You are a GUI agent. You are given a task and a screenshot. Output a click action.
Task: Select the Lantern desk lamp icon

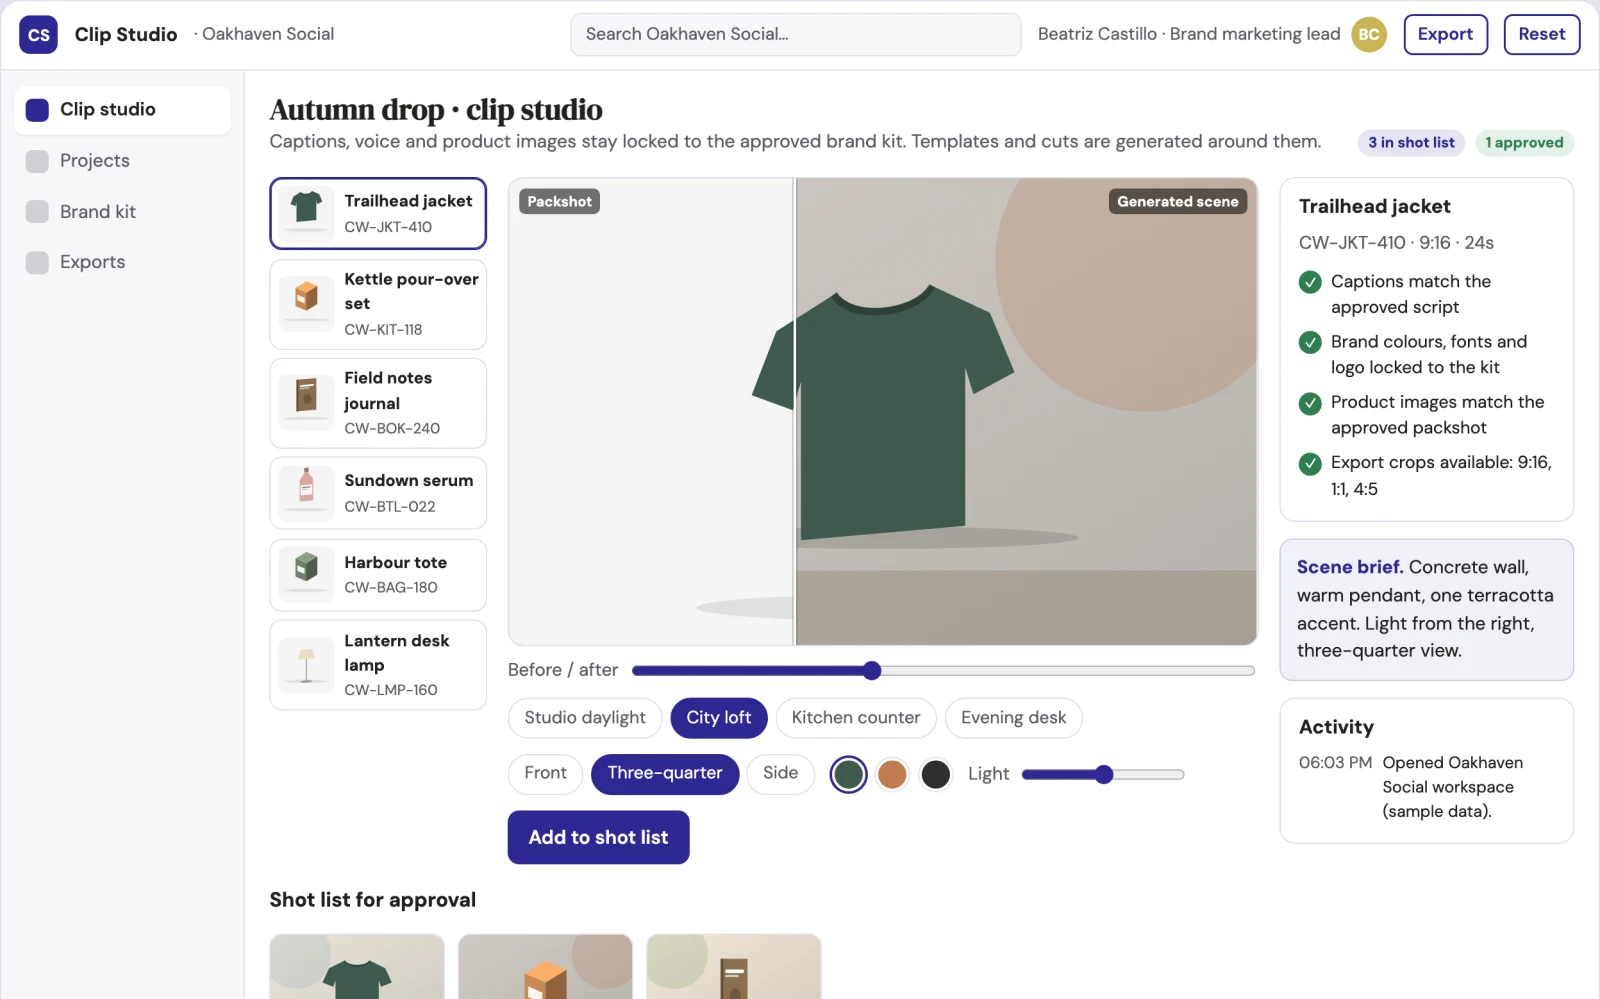[306, 665]
